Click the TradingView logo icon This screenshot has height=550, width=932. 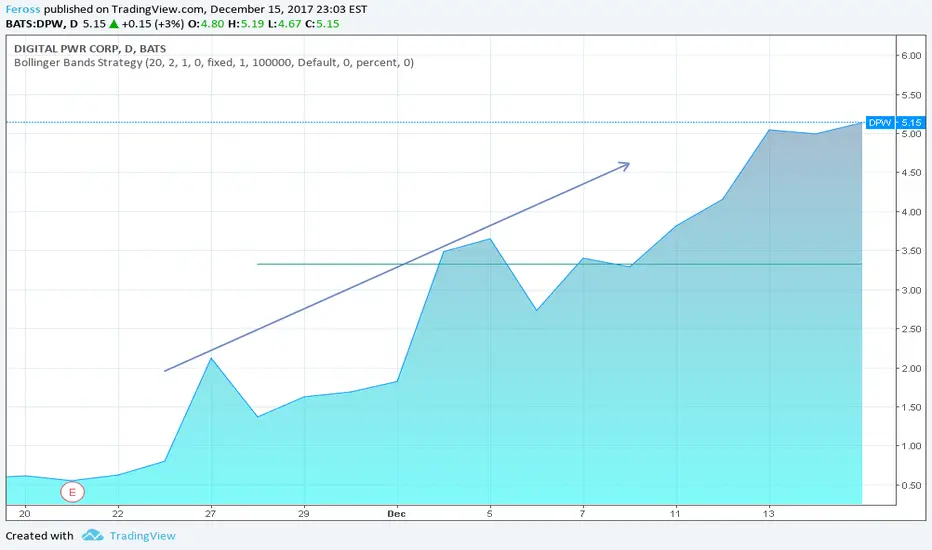coord(93,535)
